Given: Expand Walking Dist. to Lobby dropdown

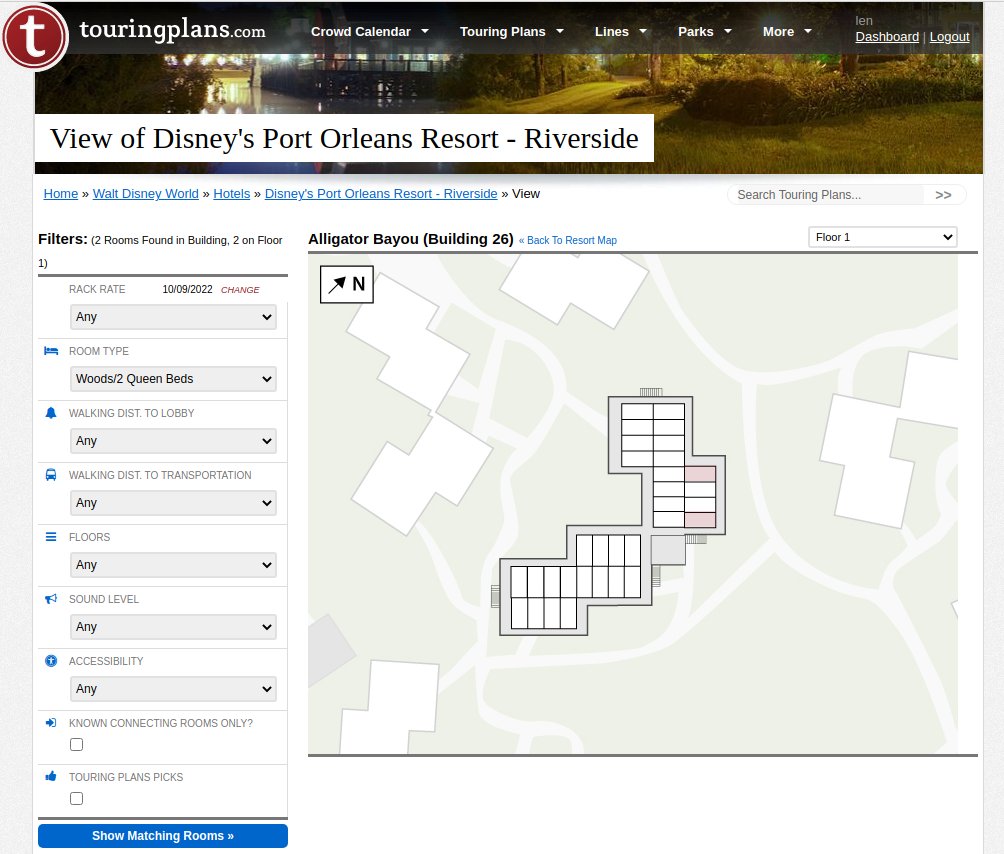Looking at the screenshot, I should (x=173, y=441).
